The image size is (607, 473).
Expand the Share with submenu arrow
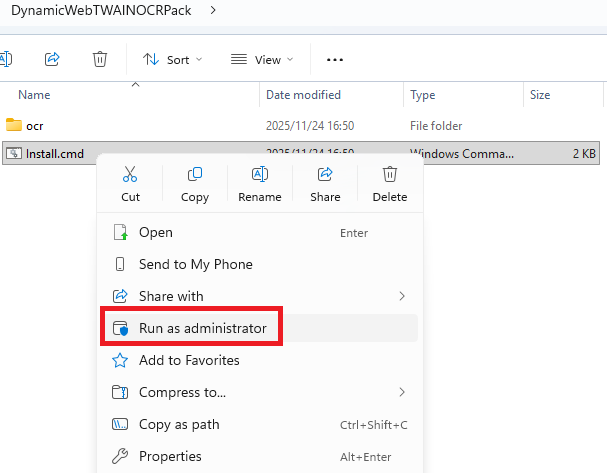[402, 296]
